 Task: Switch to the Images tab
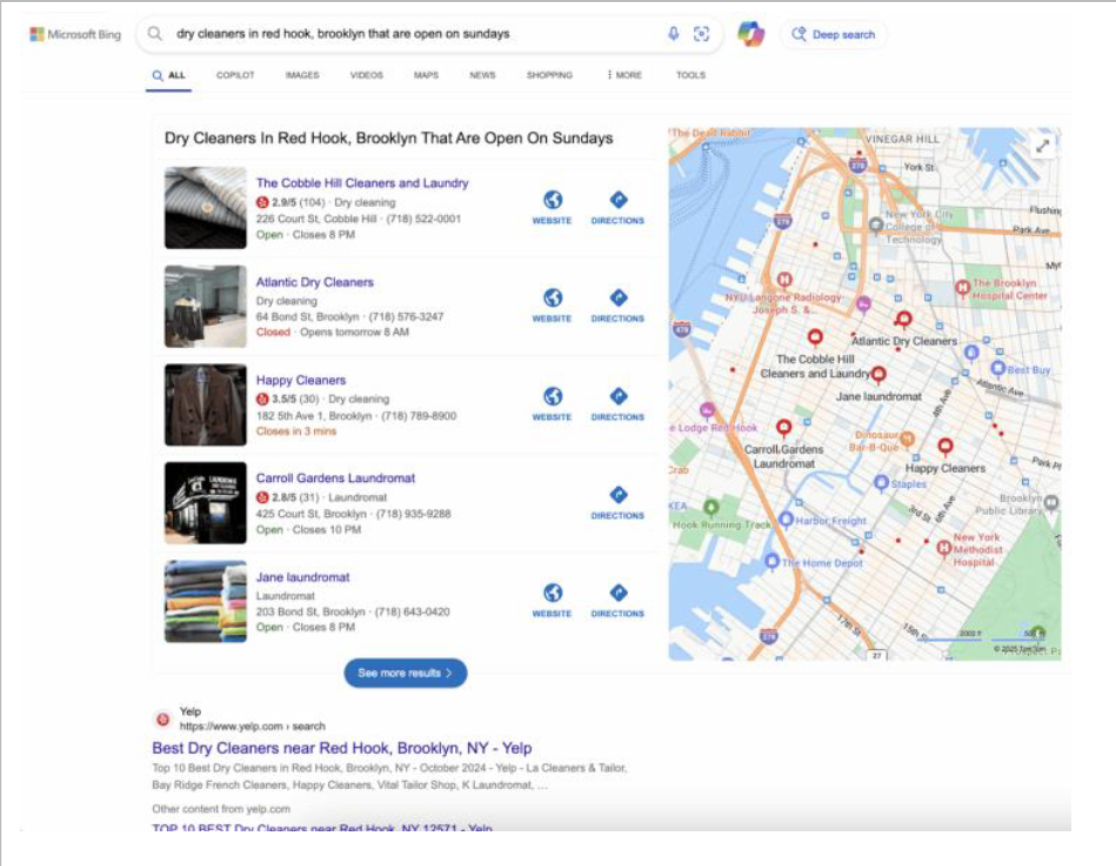pyautogui.click(x=302, y=75)
